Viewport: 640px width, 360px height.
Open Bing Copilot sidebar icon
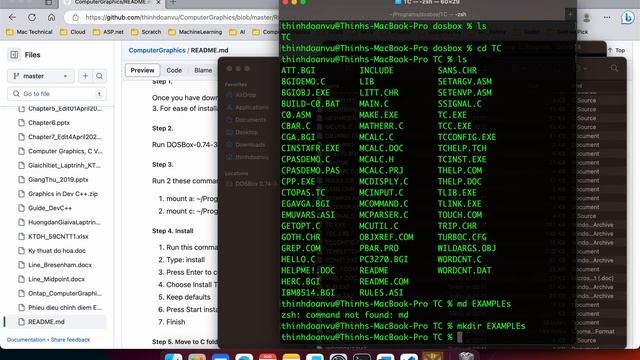pyautogui.click(x=627, y=18)
